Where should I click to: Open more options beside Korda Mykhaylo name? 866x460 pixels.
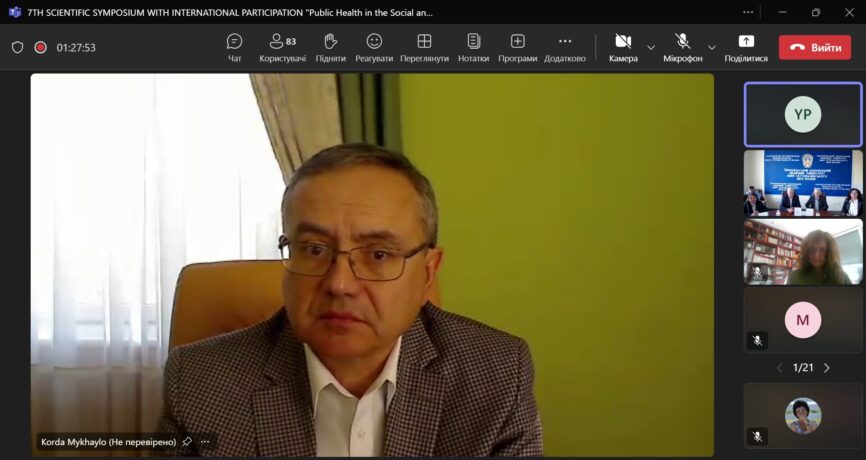click(x=205, y=441)
